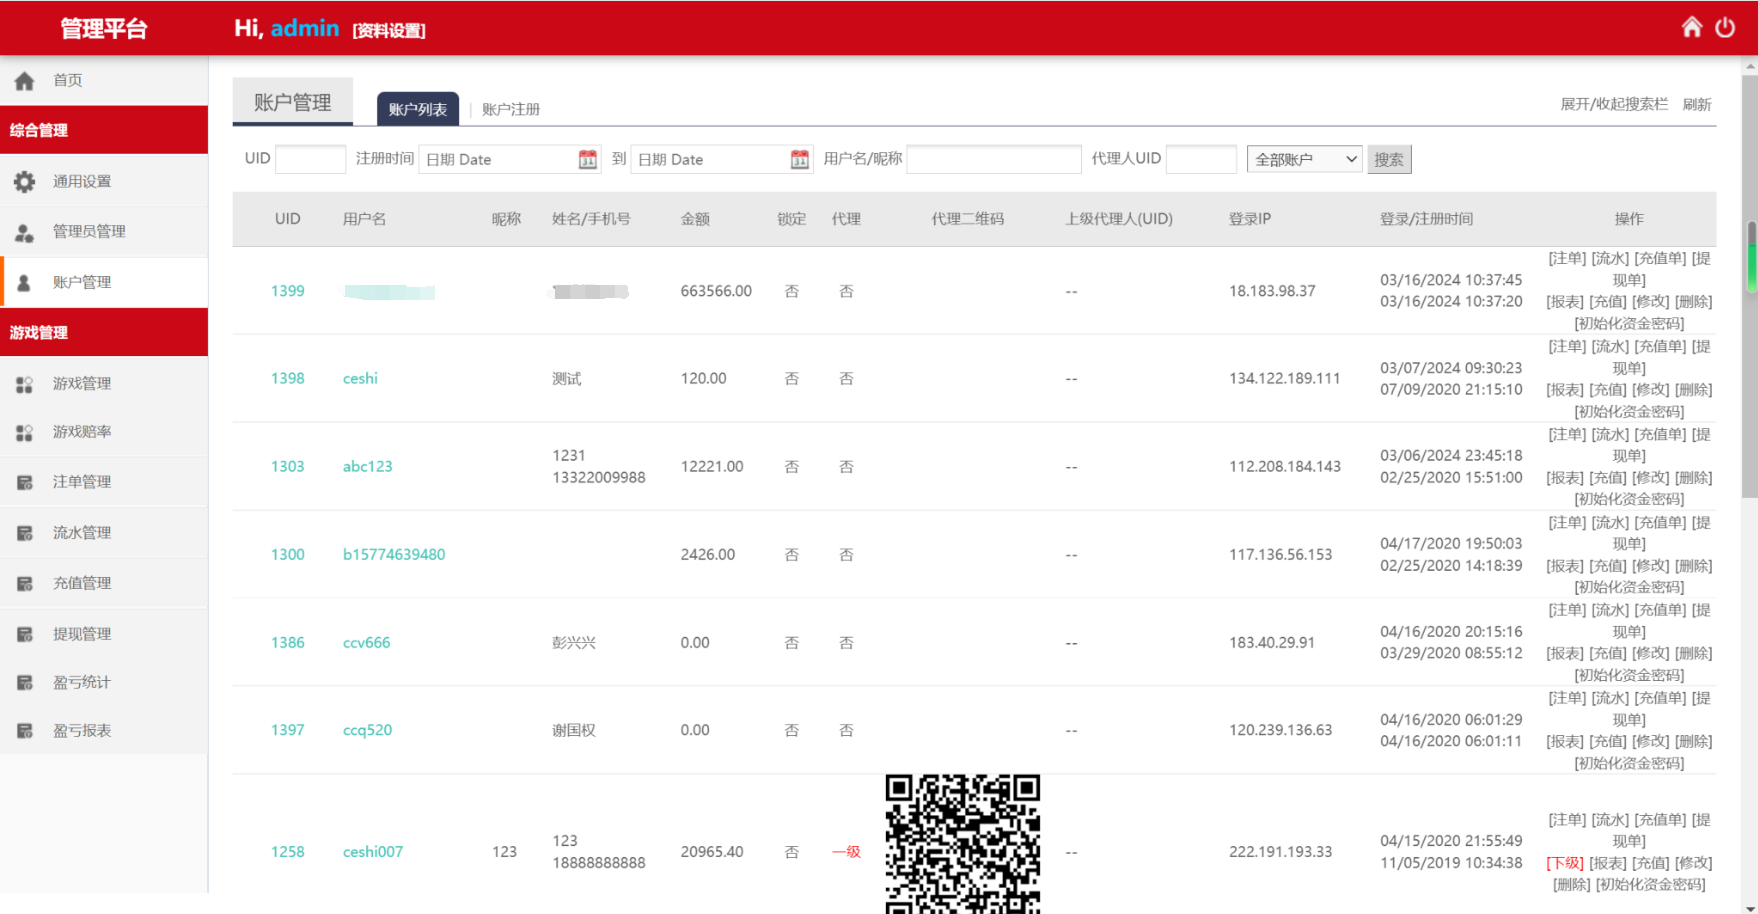
Task: Click the 管理员管理 sidebar icon
Action: click(24, 232)
